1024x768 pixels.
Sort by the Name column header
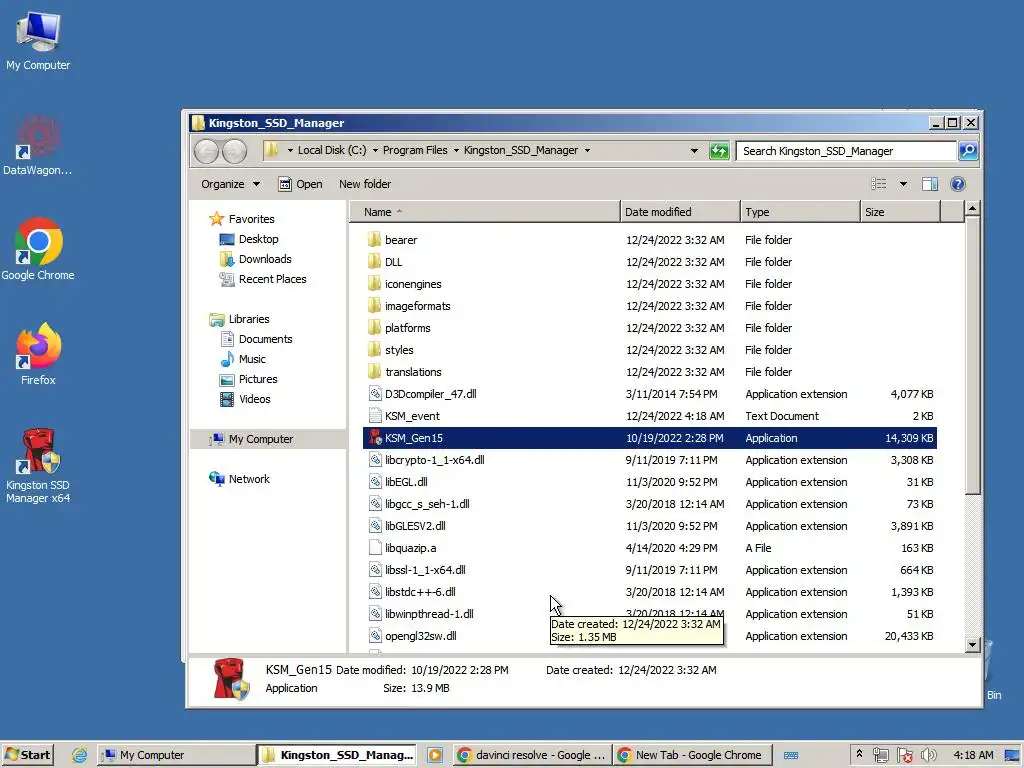pos(484,212)
